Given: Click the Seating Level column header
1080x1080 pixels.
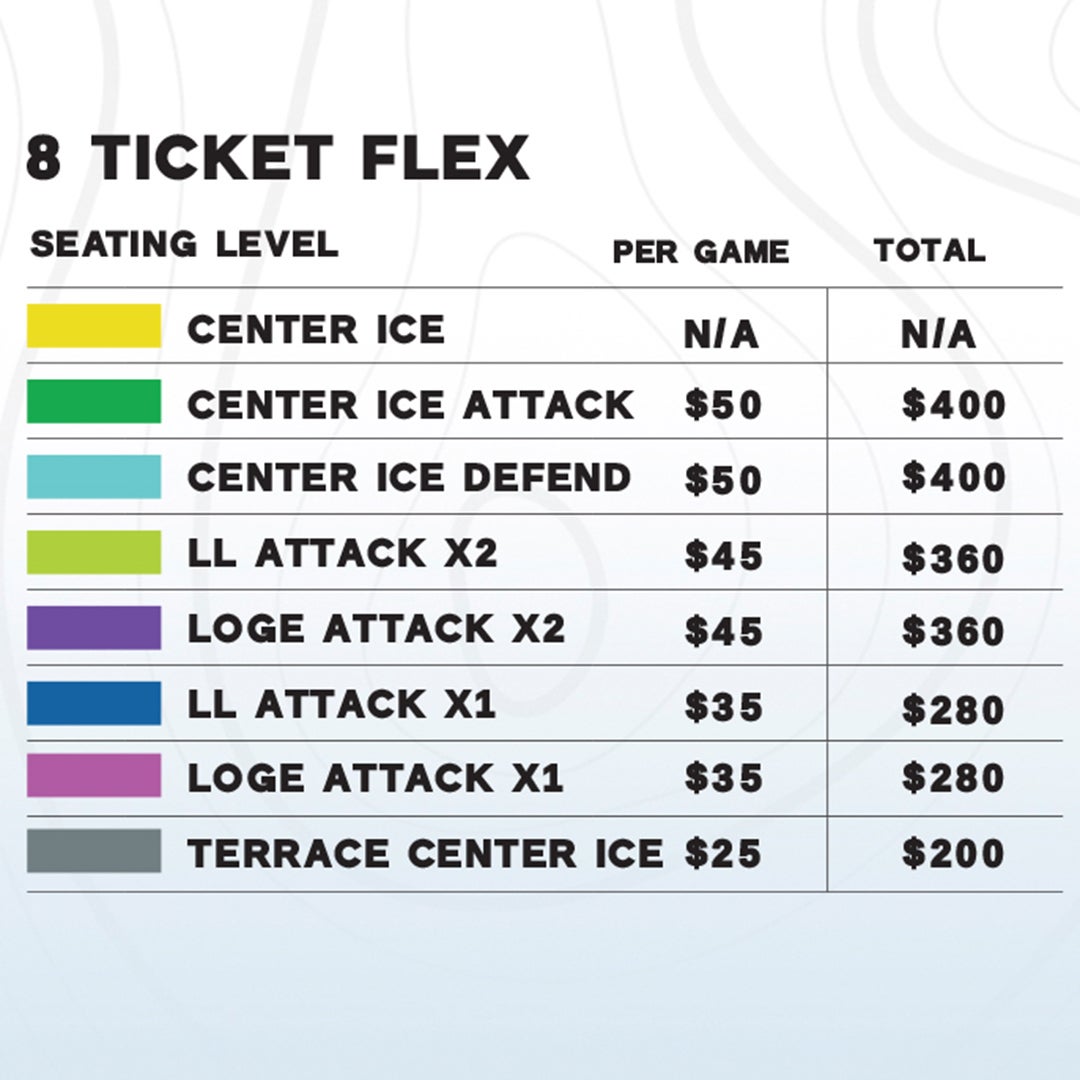Looking at the screenshot, I should 185,244.
